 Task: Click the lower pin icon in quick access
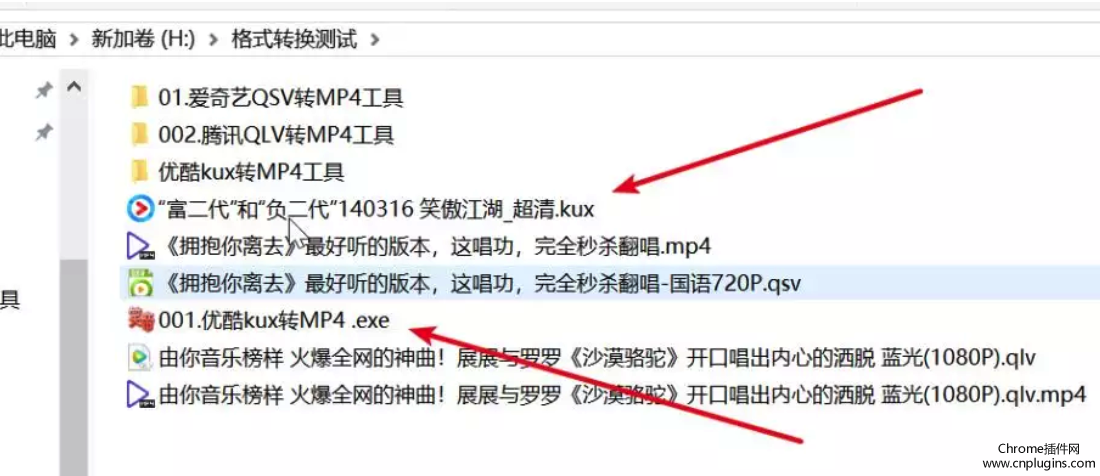44,132
